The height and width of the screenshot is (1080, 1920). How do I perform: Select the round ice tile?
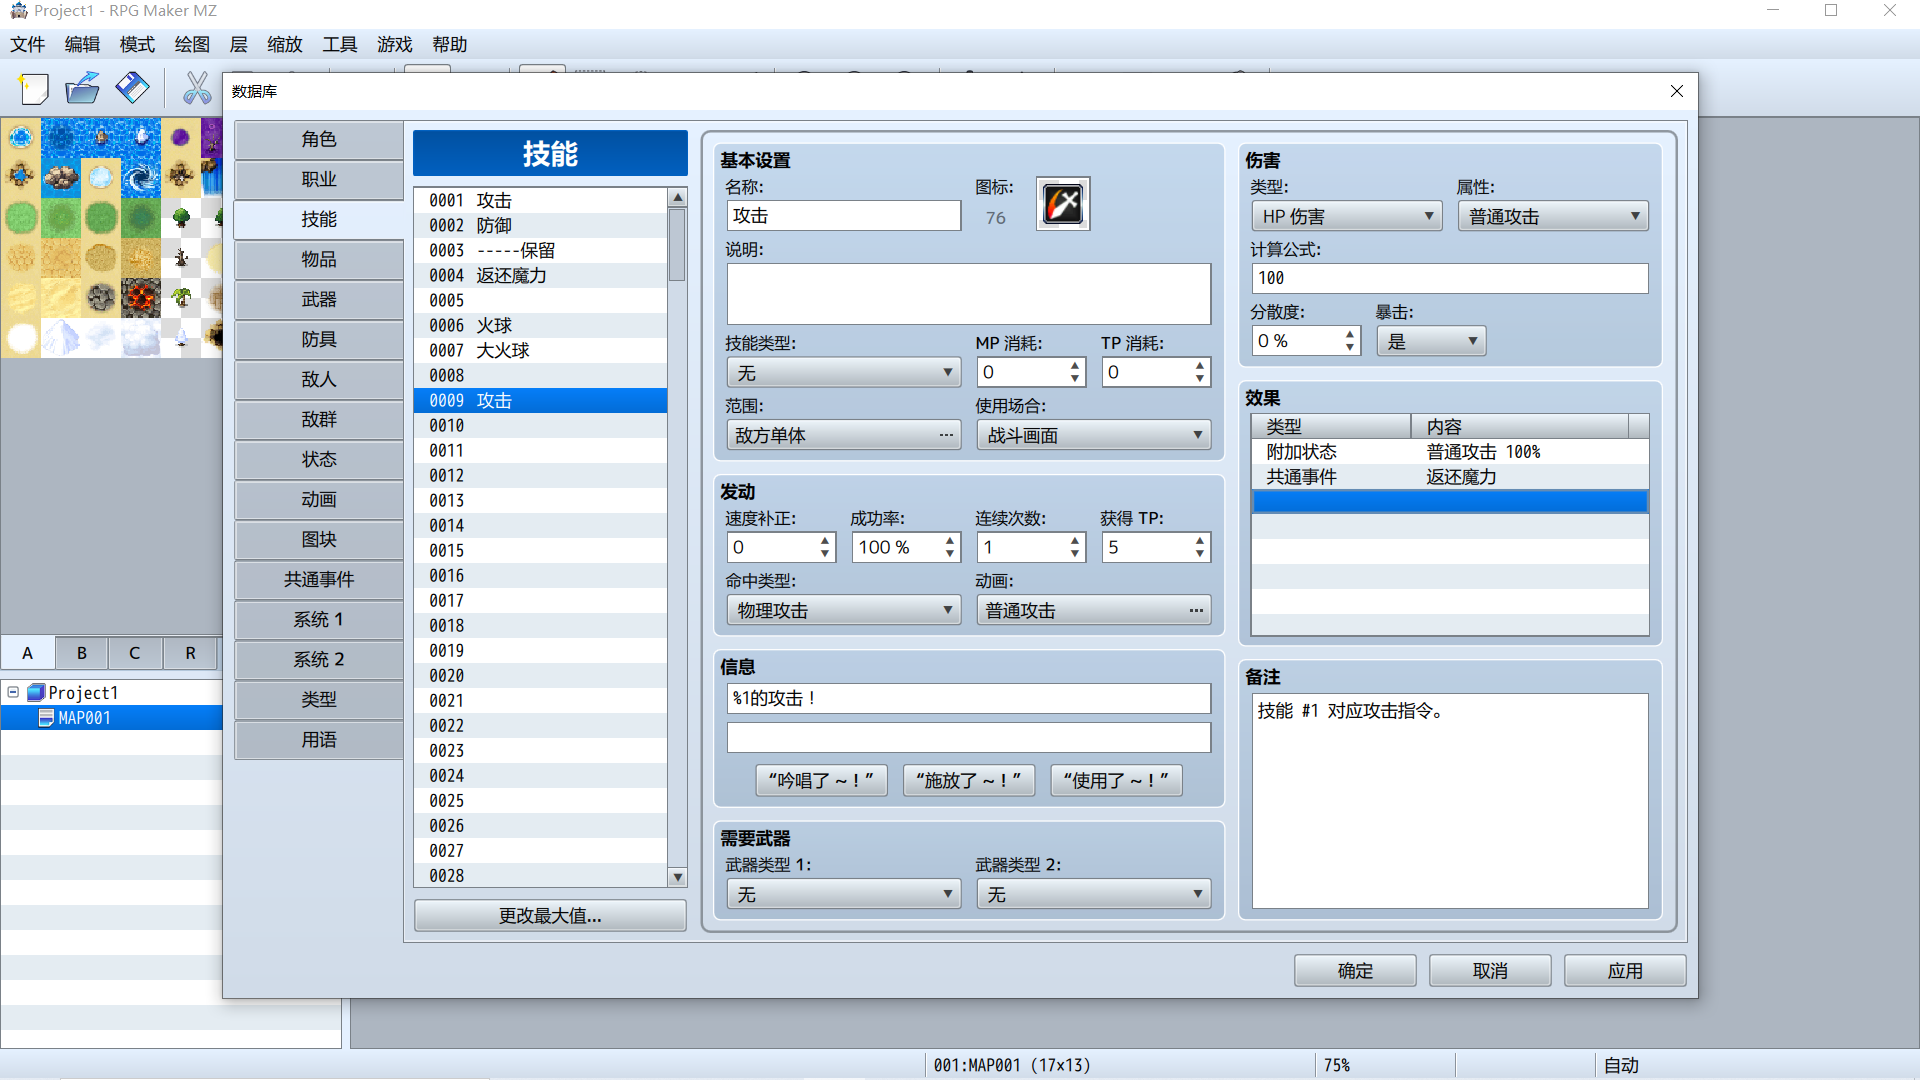(x=101, y=177)
